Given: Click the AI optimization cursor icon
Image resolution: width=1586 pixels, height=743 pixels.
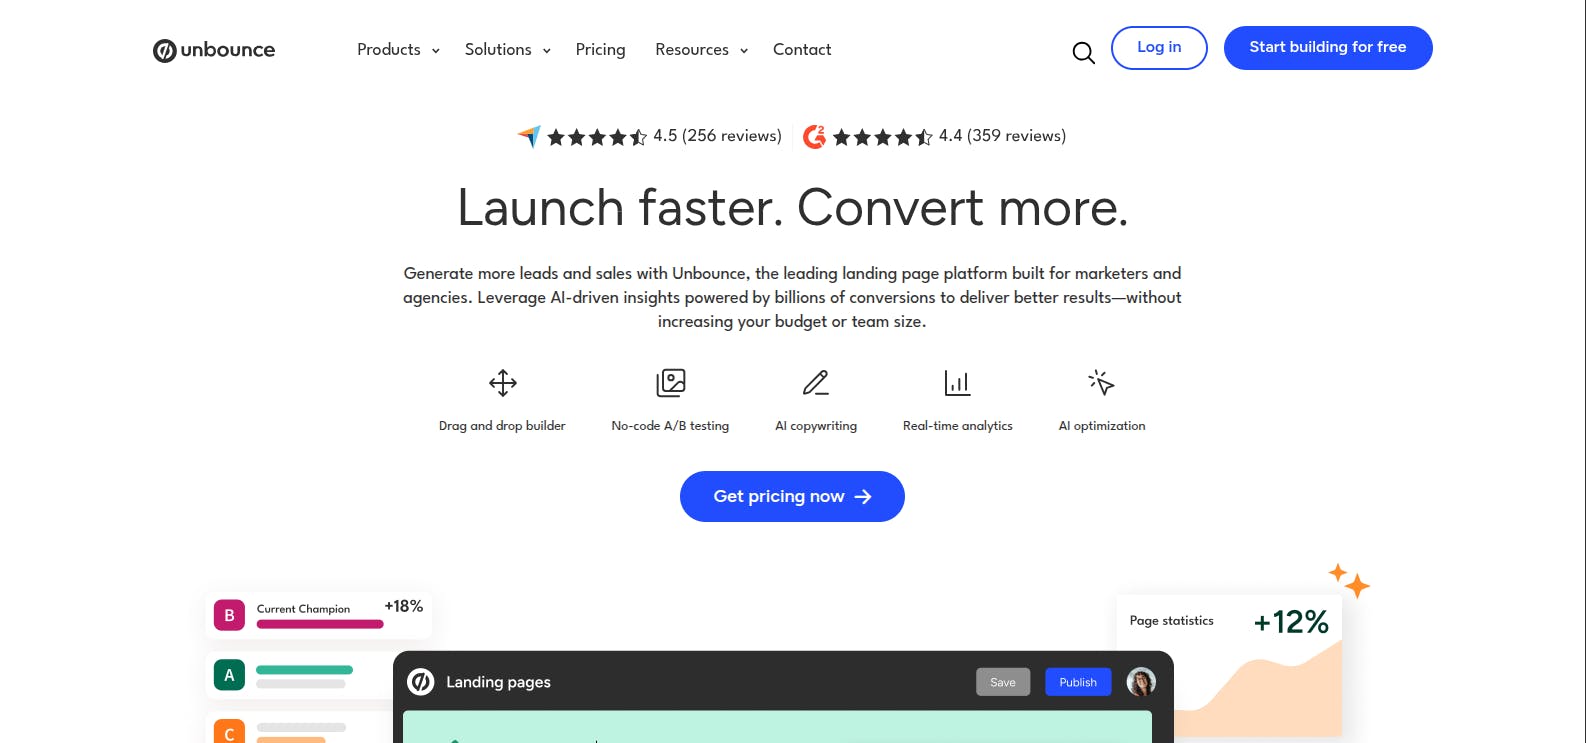Looking at the screenshot, I should (1101, 383).
